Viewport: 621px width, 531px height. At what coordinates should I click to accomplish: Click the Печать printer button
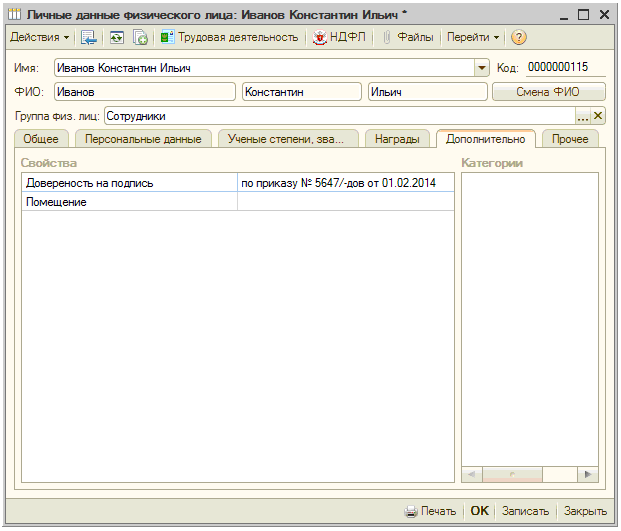pyautogui.click(x=430, y=511)
